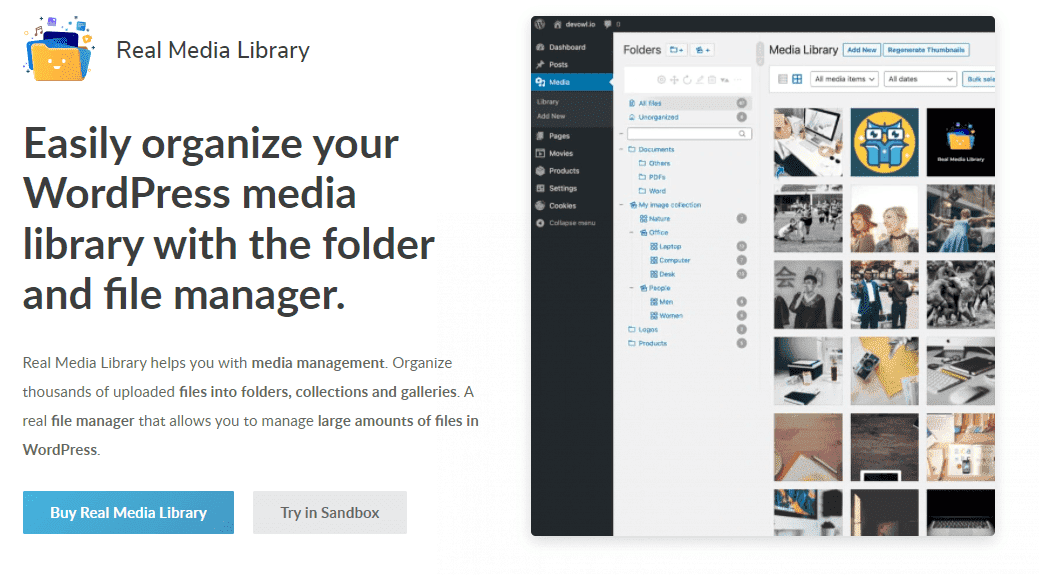Click the Buy Real Media Library button
Image resolution: width=1044 pixels, height=578 pixels.
pyautogui.click(x=128, y=512)
